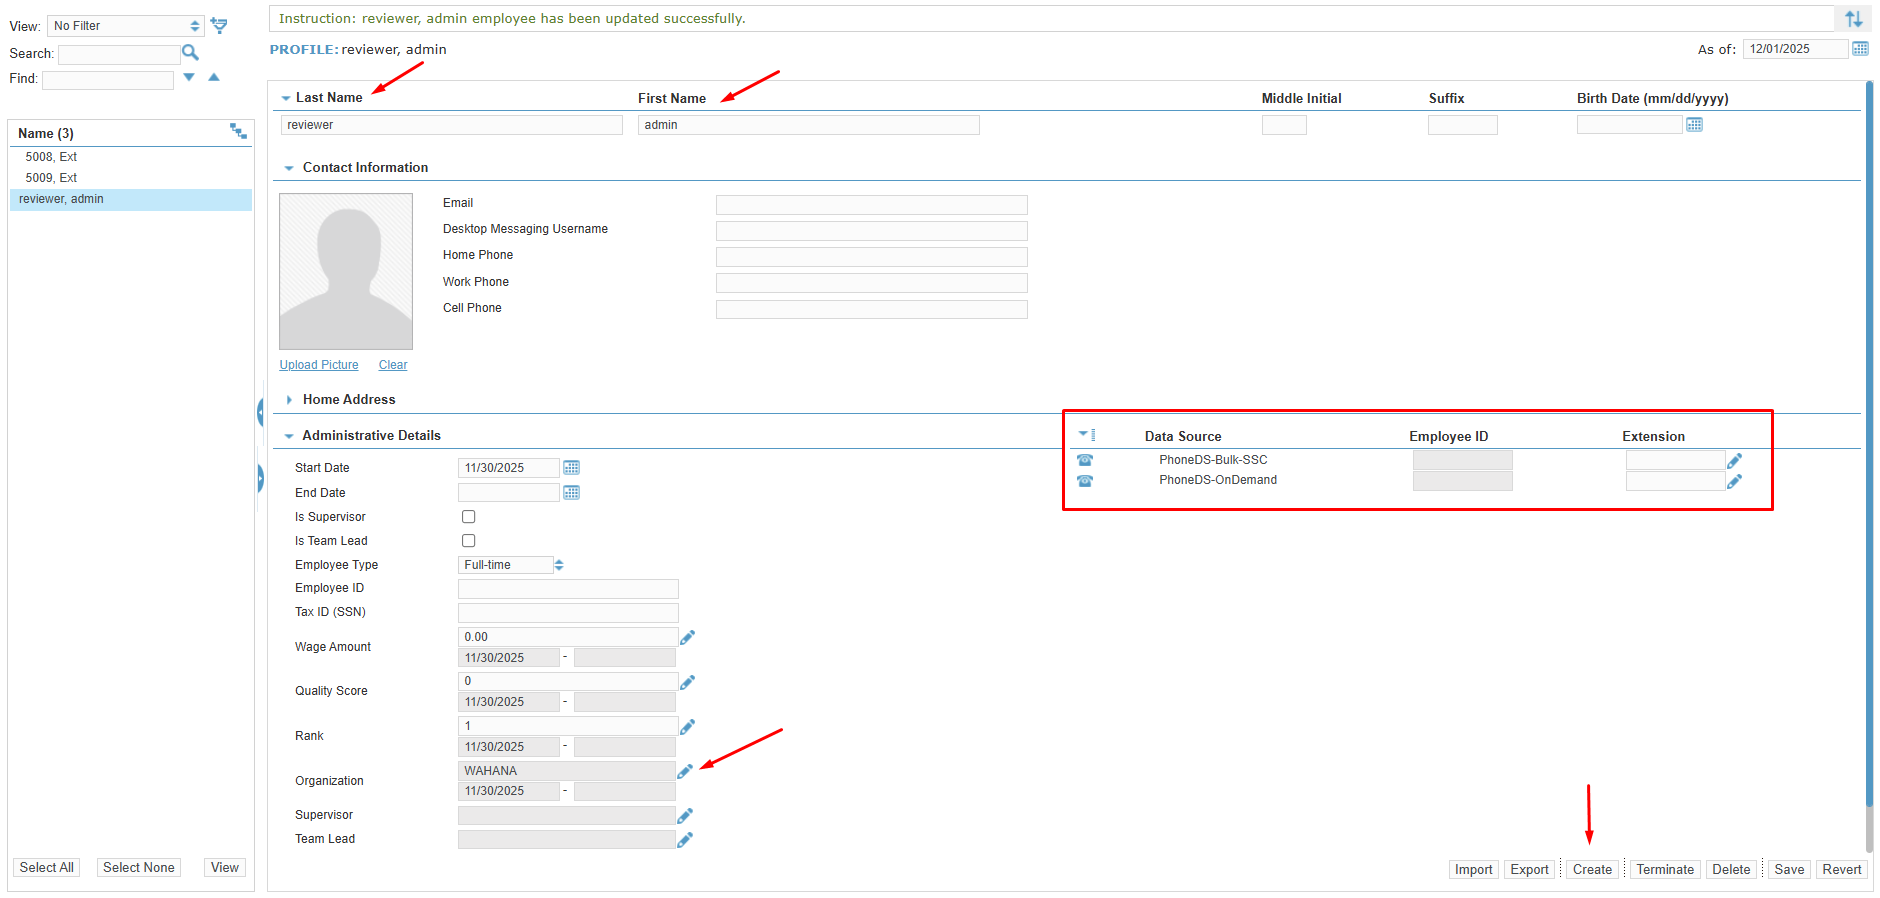Click the Create button
Viewport: 1880px width, 898px height.
point(1591,870)
